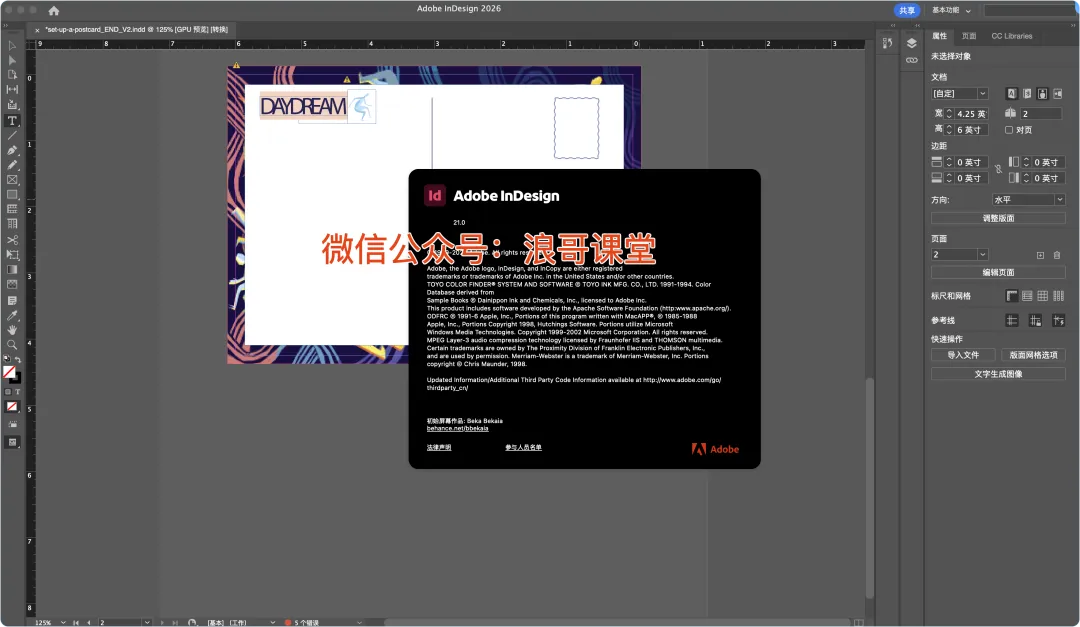Switch to the 页面 tab

tap(969, 36)
